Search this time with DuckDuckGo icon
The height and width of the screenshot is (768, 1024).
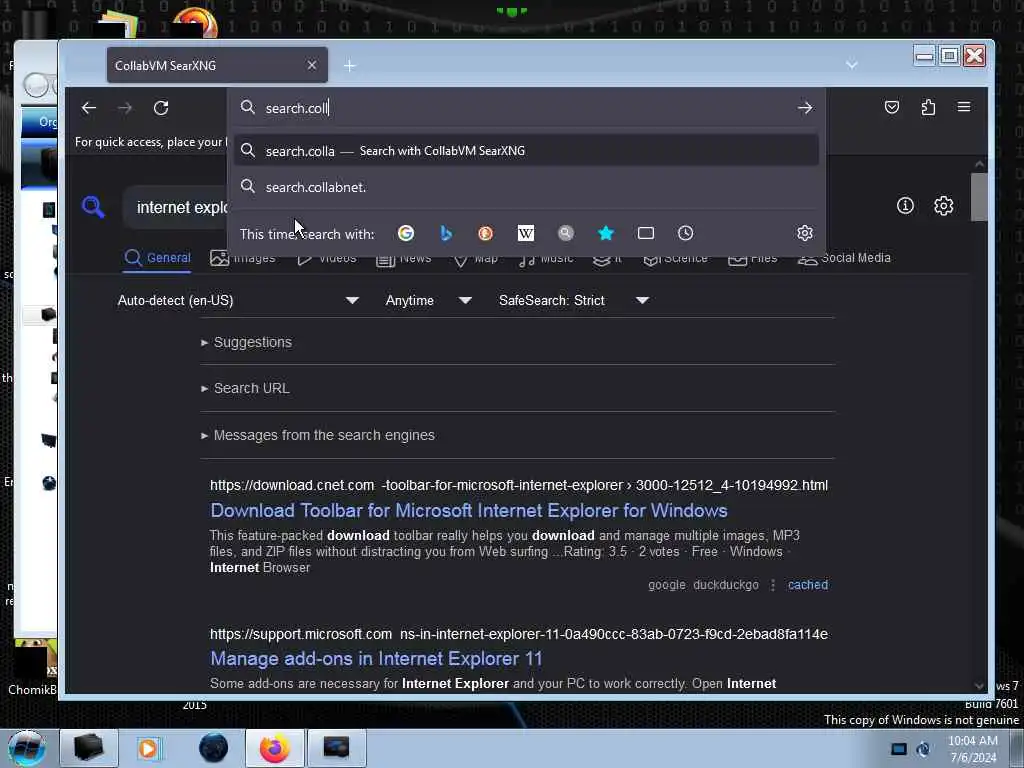point(485,233)
